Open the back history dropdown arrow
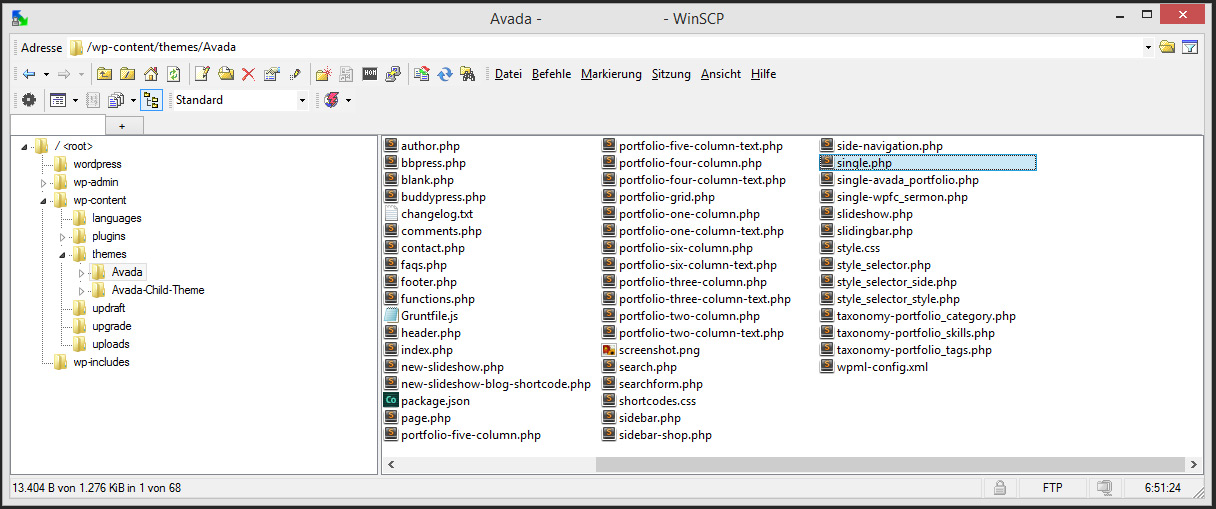The image size is (1216, 509). 45,74
